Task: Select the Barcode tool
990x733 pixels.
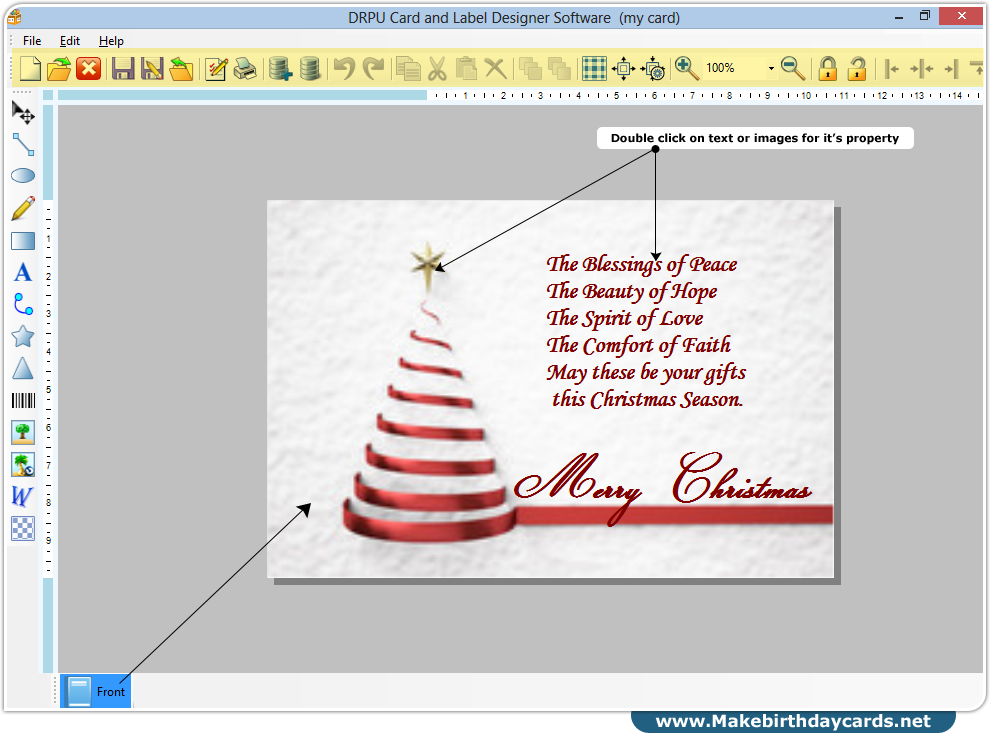Action: [23, 401]
